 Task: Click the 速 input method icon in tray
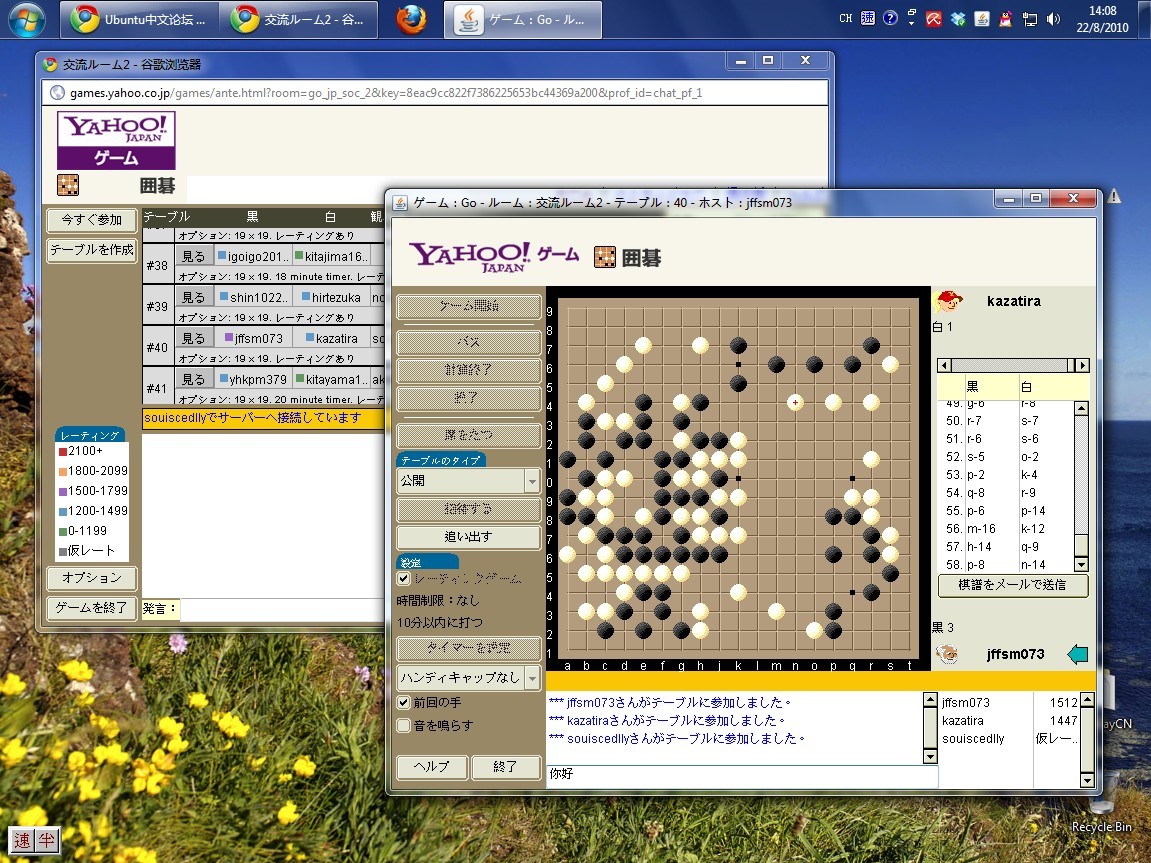point(868,18)
